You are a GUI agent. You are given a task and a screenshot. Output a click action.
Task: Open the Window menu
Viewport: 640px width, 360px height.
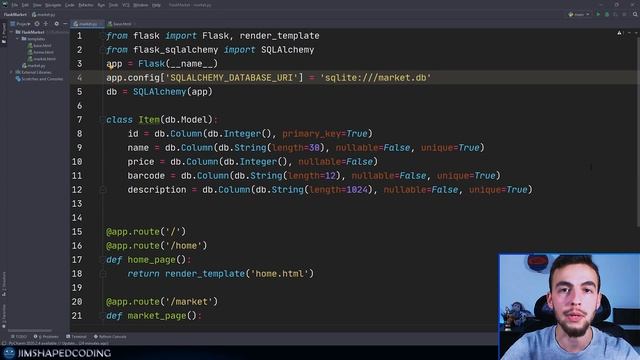tap(141, 5)
